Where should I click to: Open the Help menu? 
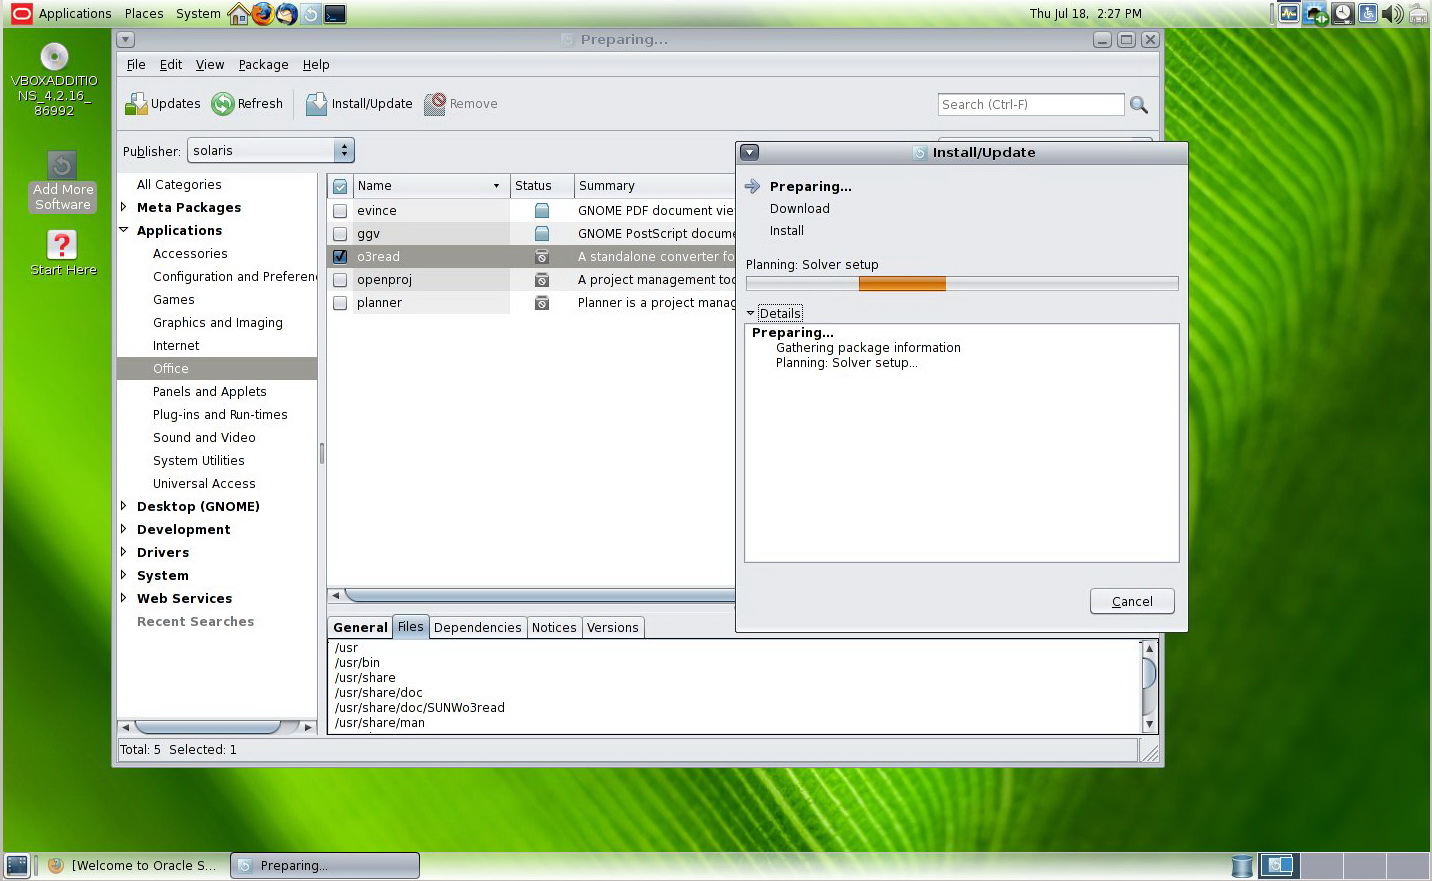click(x=316, y=64)
